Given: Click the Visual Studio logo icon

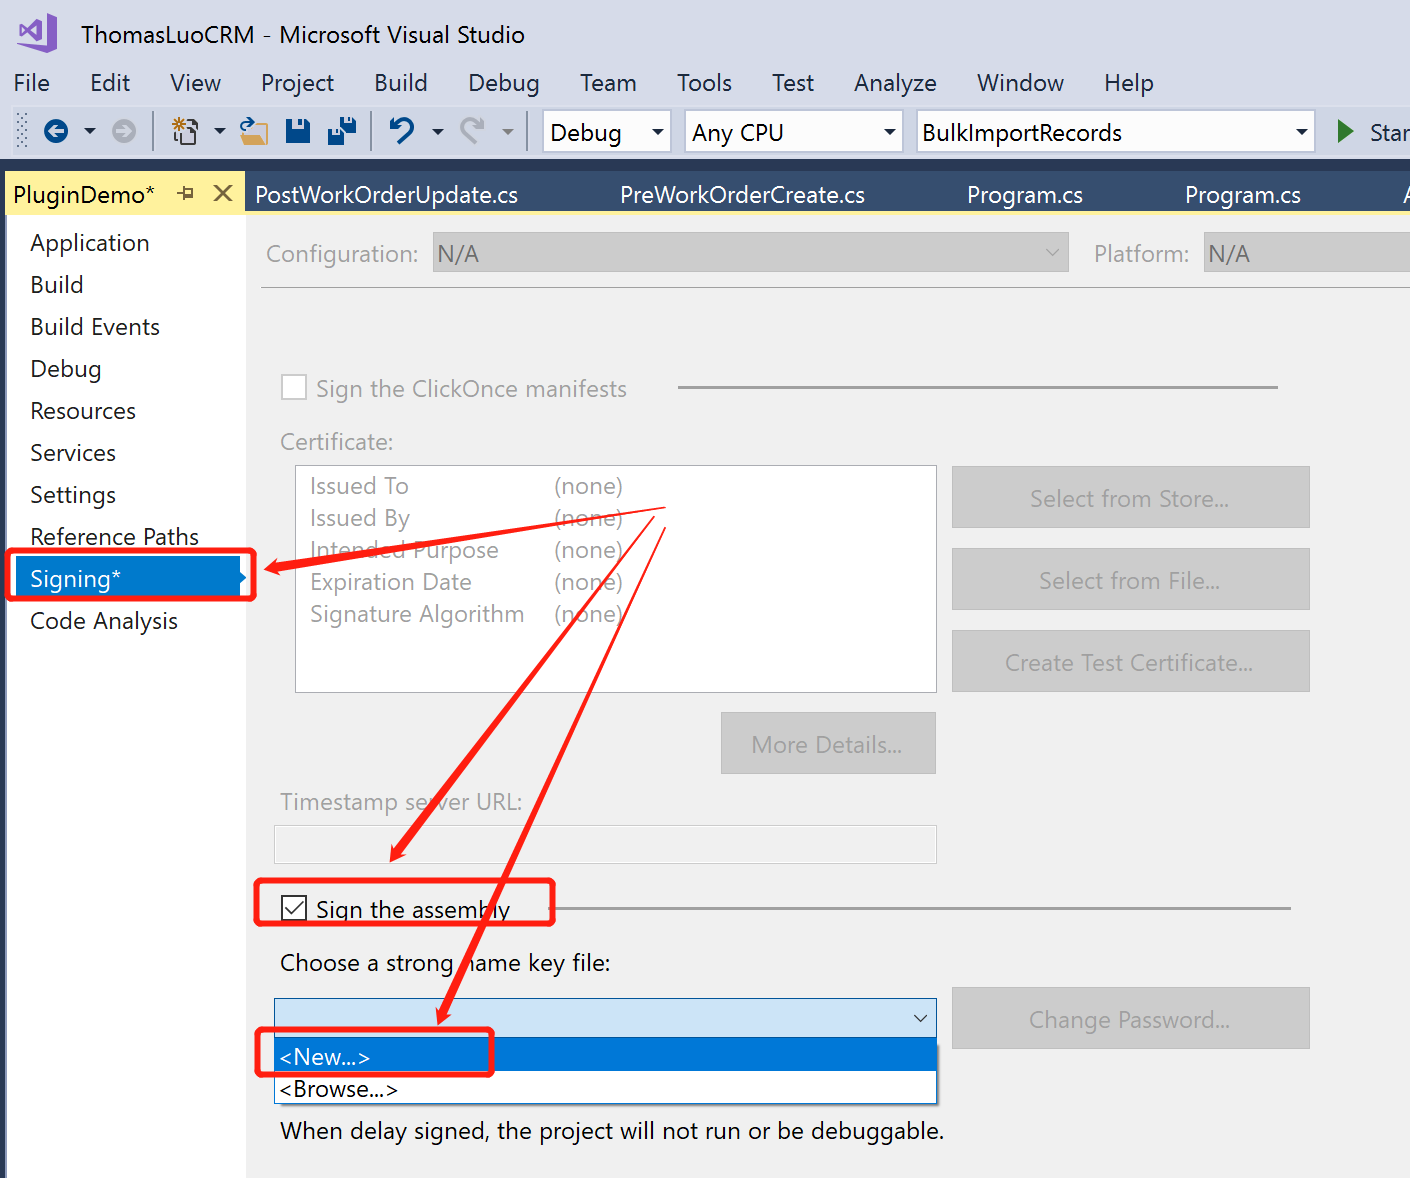Looking at the screenshot, I should pyautogui.click(x=38, y=33).
